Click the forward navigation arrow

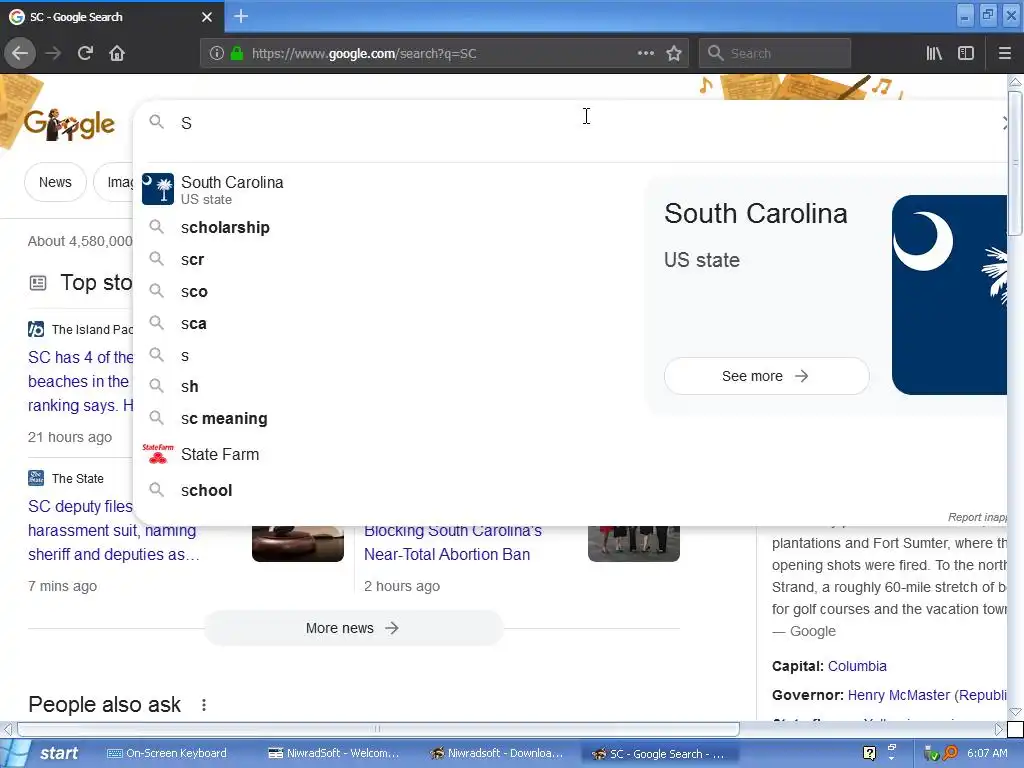point(53,53)
